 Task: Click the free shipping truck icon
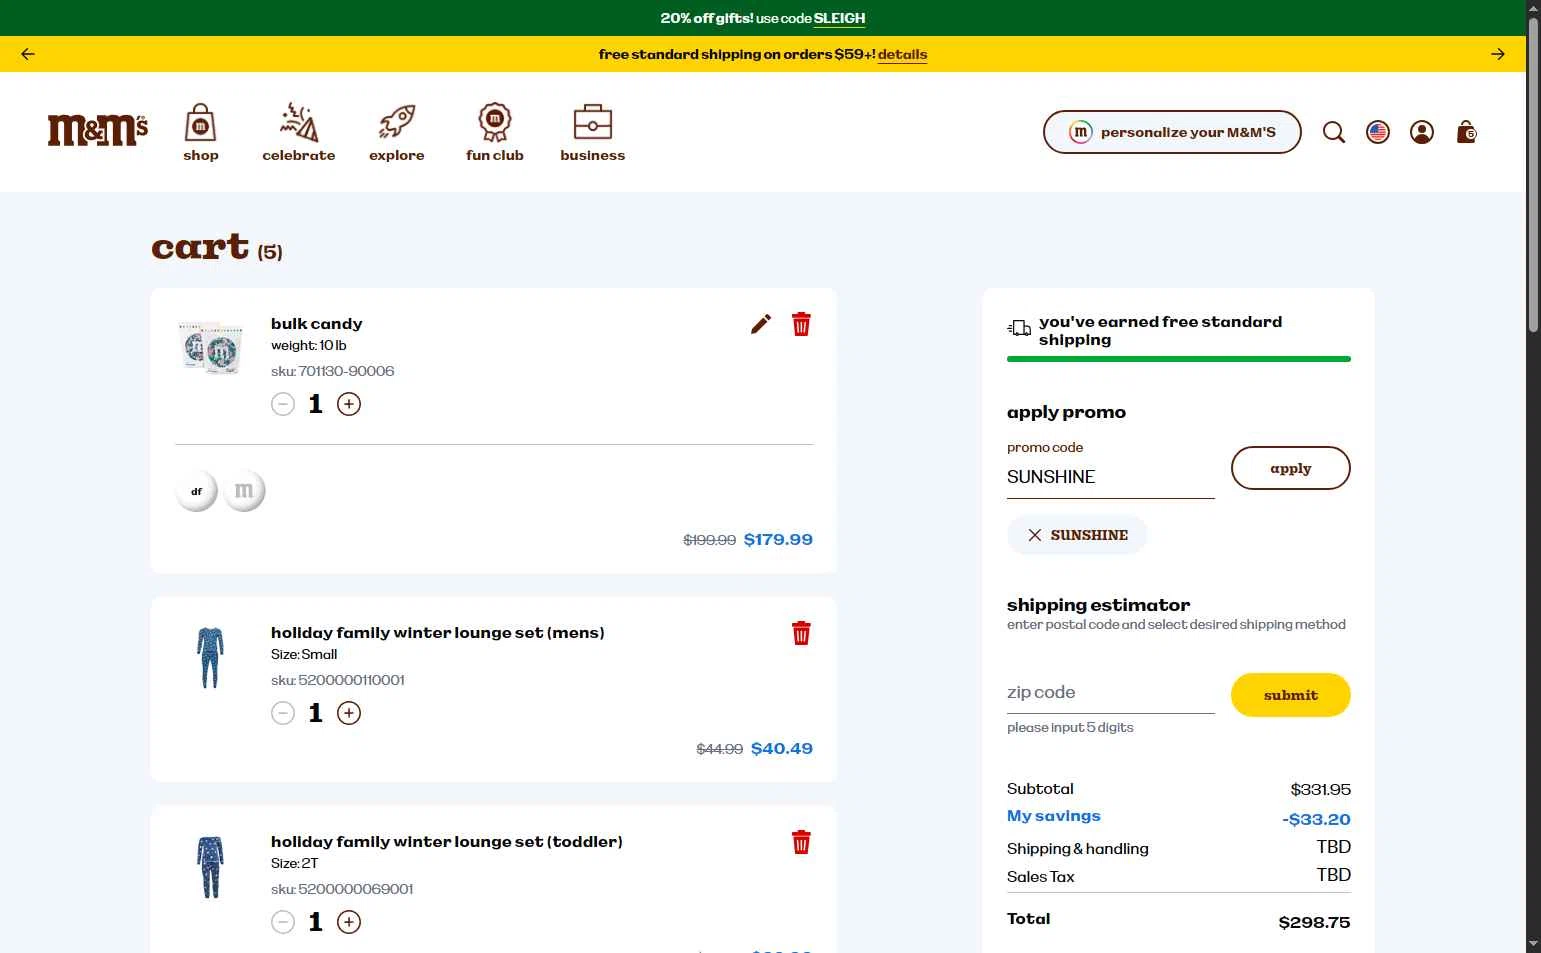pos(1019,328)
